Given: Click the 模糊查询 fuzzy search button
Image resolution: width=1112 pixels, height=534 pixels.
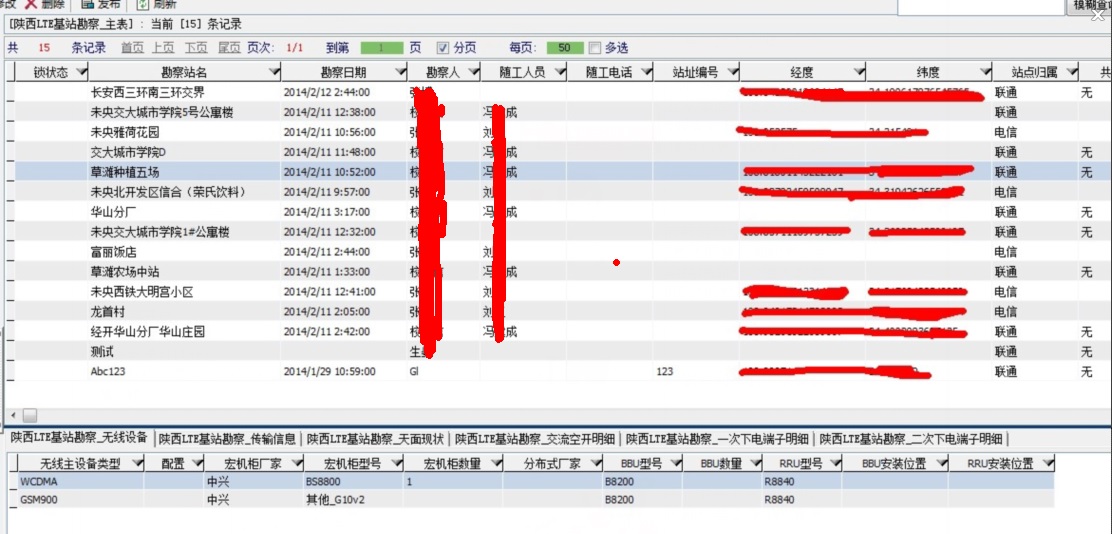Looking at the screenshot, I should click(1090, 6).
